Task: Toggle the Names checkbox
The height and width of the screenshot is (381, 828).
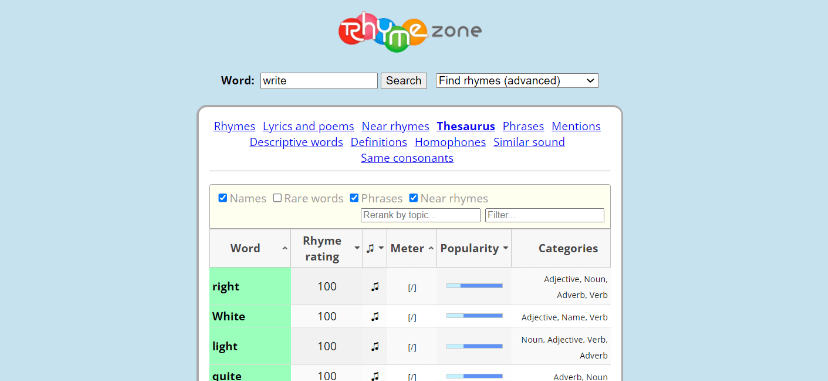Action: pyautogui.click(x=223, y=198)
